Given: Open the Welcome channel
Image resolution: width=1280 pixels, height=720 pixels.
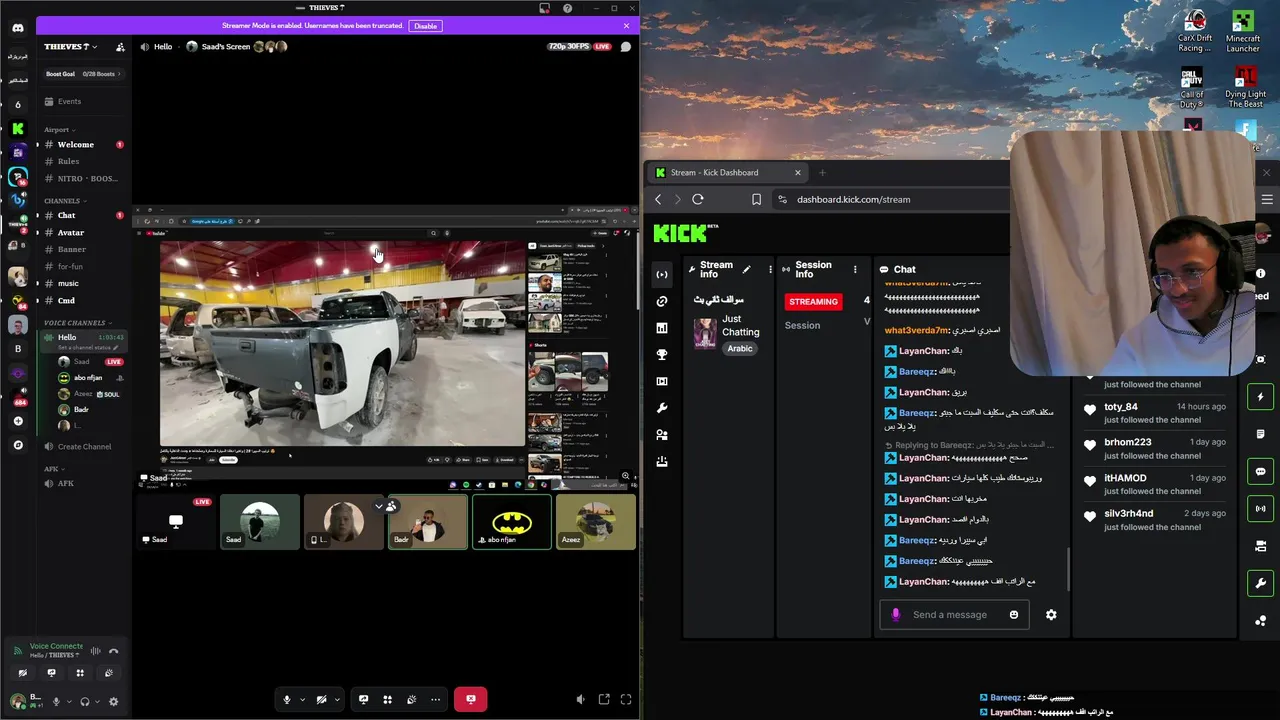Looking at the screenshot, I should (x=84, y=145).
